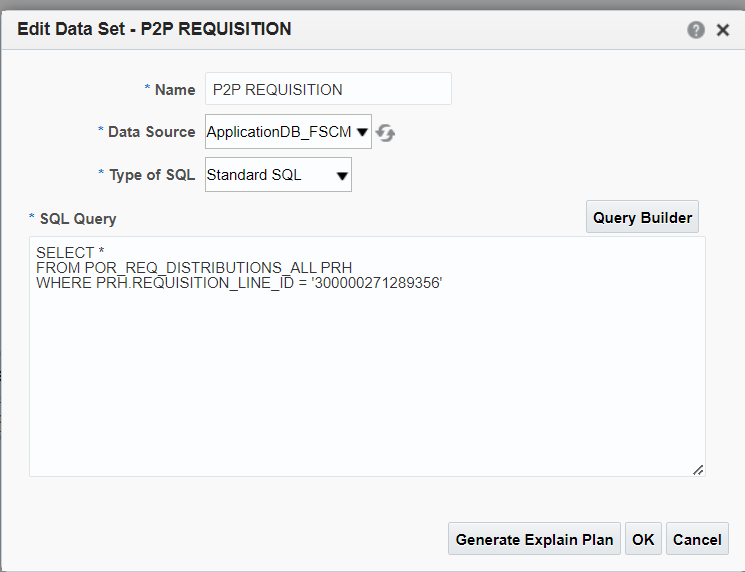
Task: Confirm with the OK button
Action: point(643,539)
